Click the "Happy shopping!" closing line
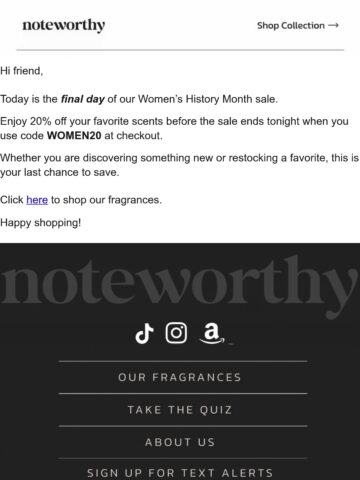The height and width of the screenshot is (480, 360). click(x=41, y=223)
